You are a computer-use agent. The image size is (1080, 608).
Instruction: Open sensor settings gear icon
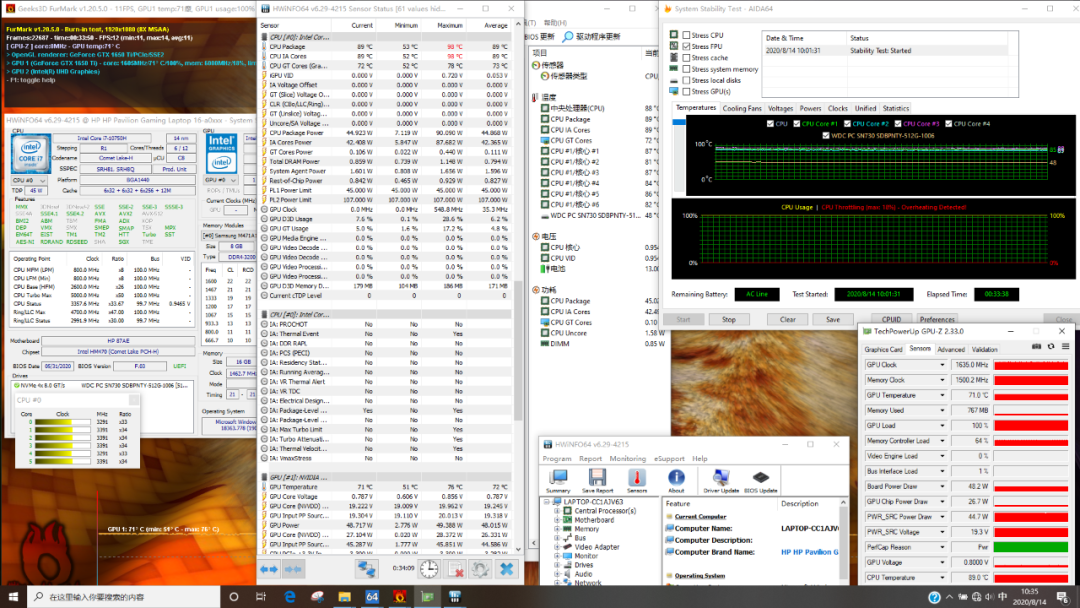click(x=480, y=568)
